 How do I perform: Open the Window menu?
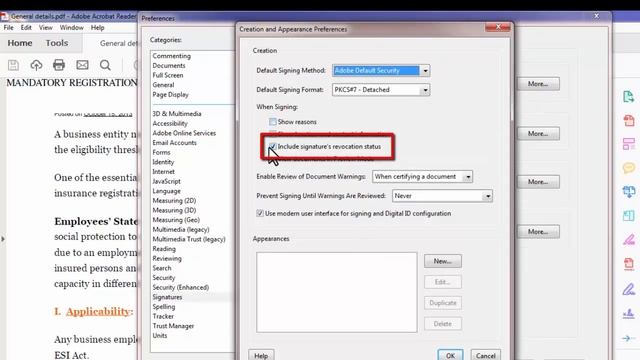71,27
